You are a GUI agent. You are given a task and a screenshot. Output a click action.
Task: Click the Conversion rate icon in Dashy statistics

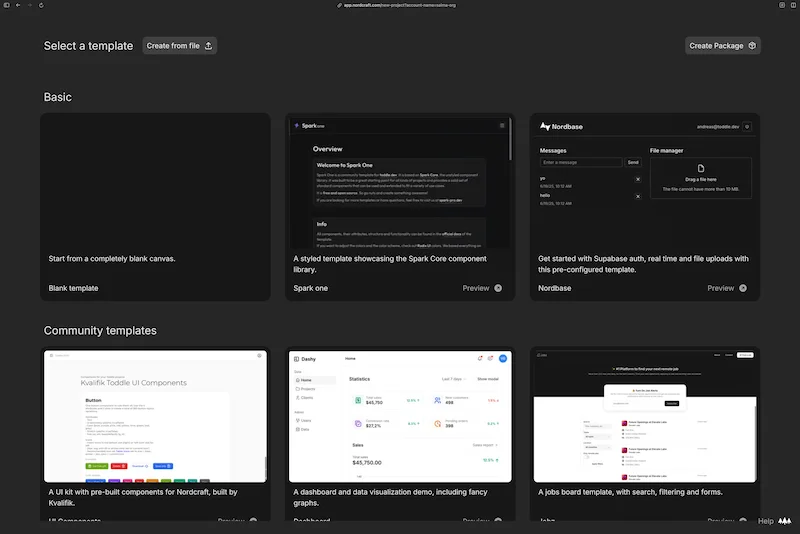[x=358, y=423]
